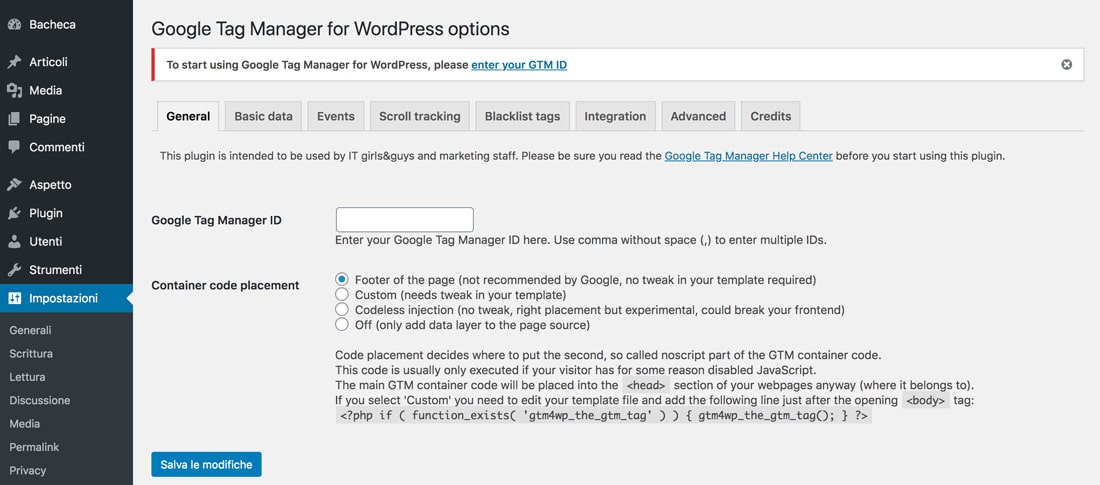Open Plugin menu item
The height and width of the screenshot is (485, 1100).
tap(66, 213)
